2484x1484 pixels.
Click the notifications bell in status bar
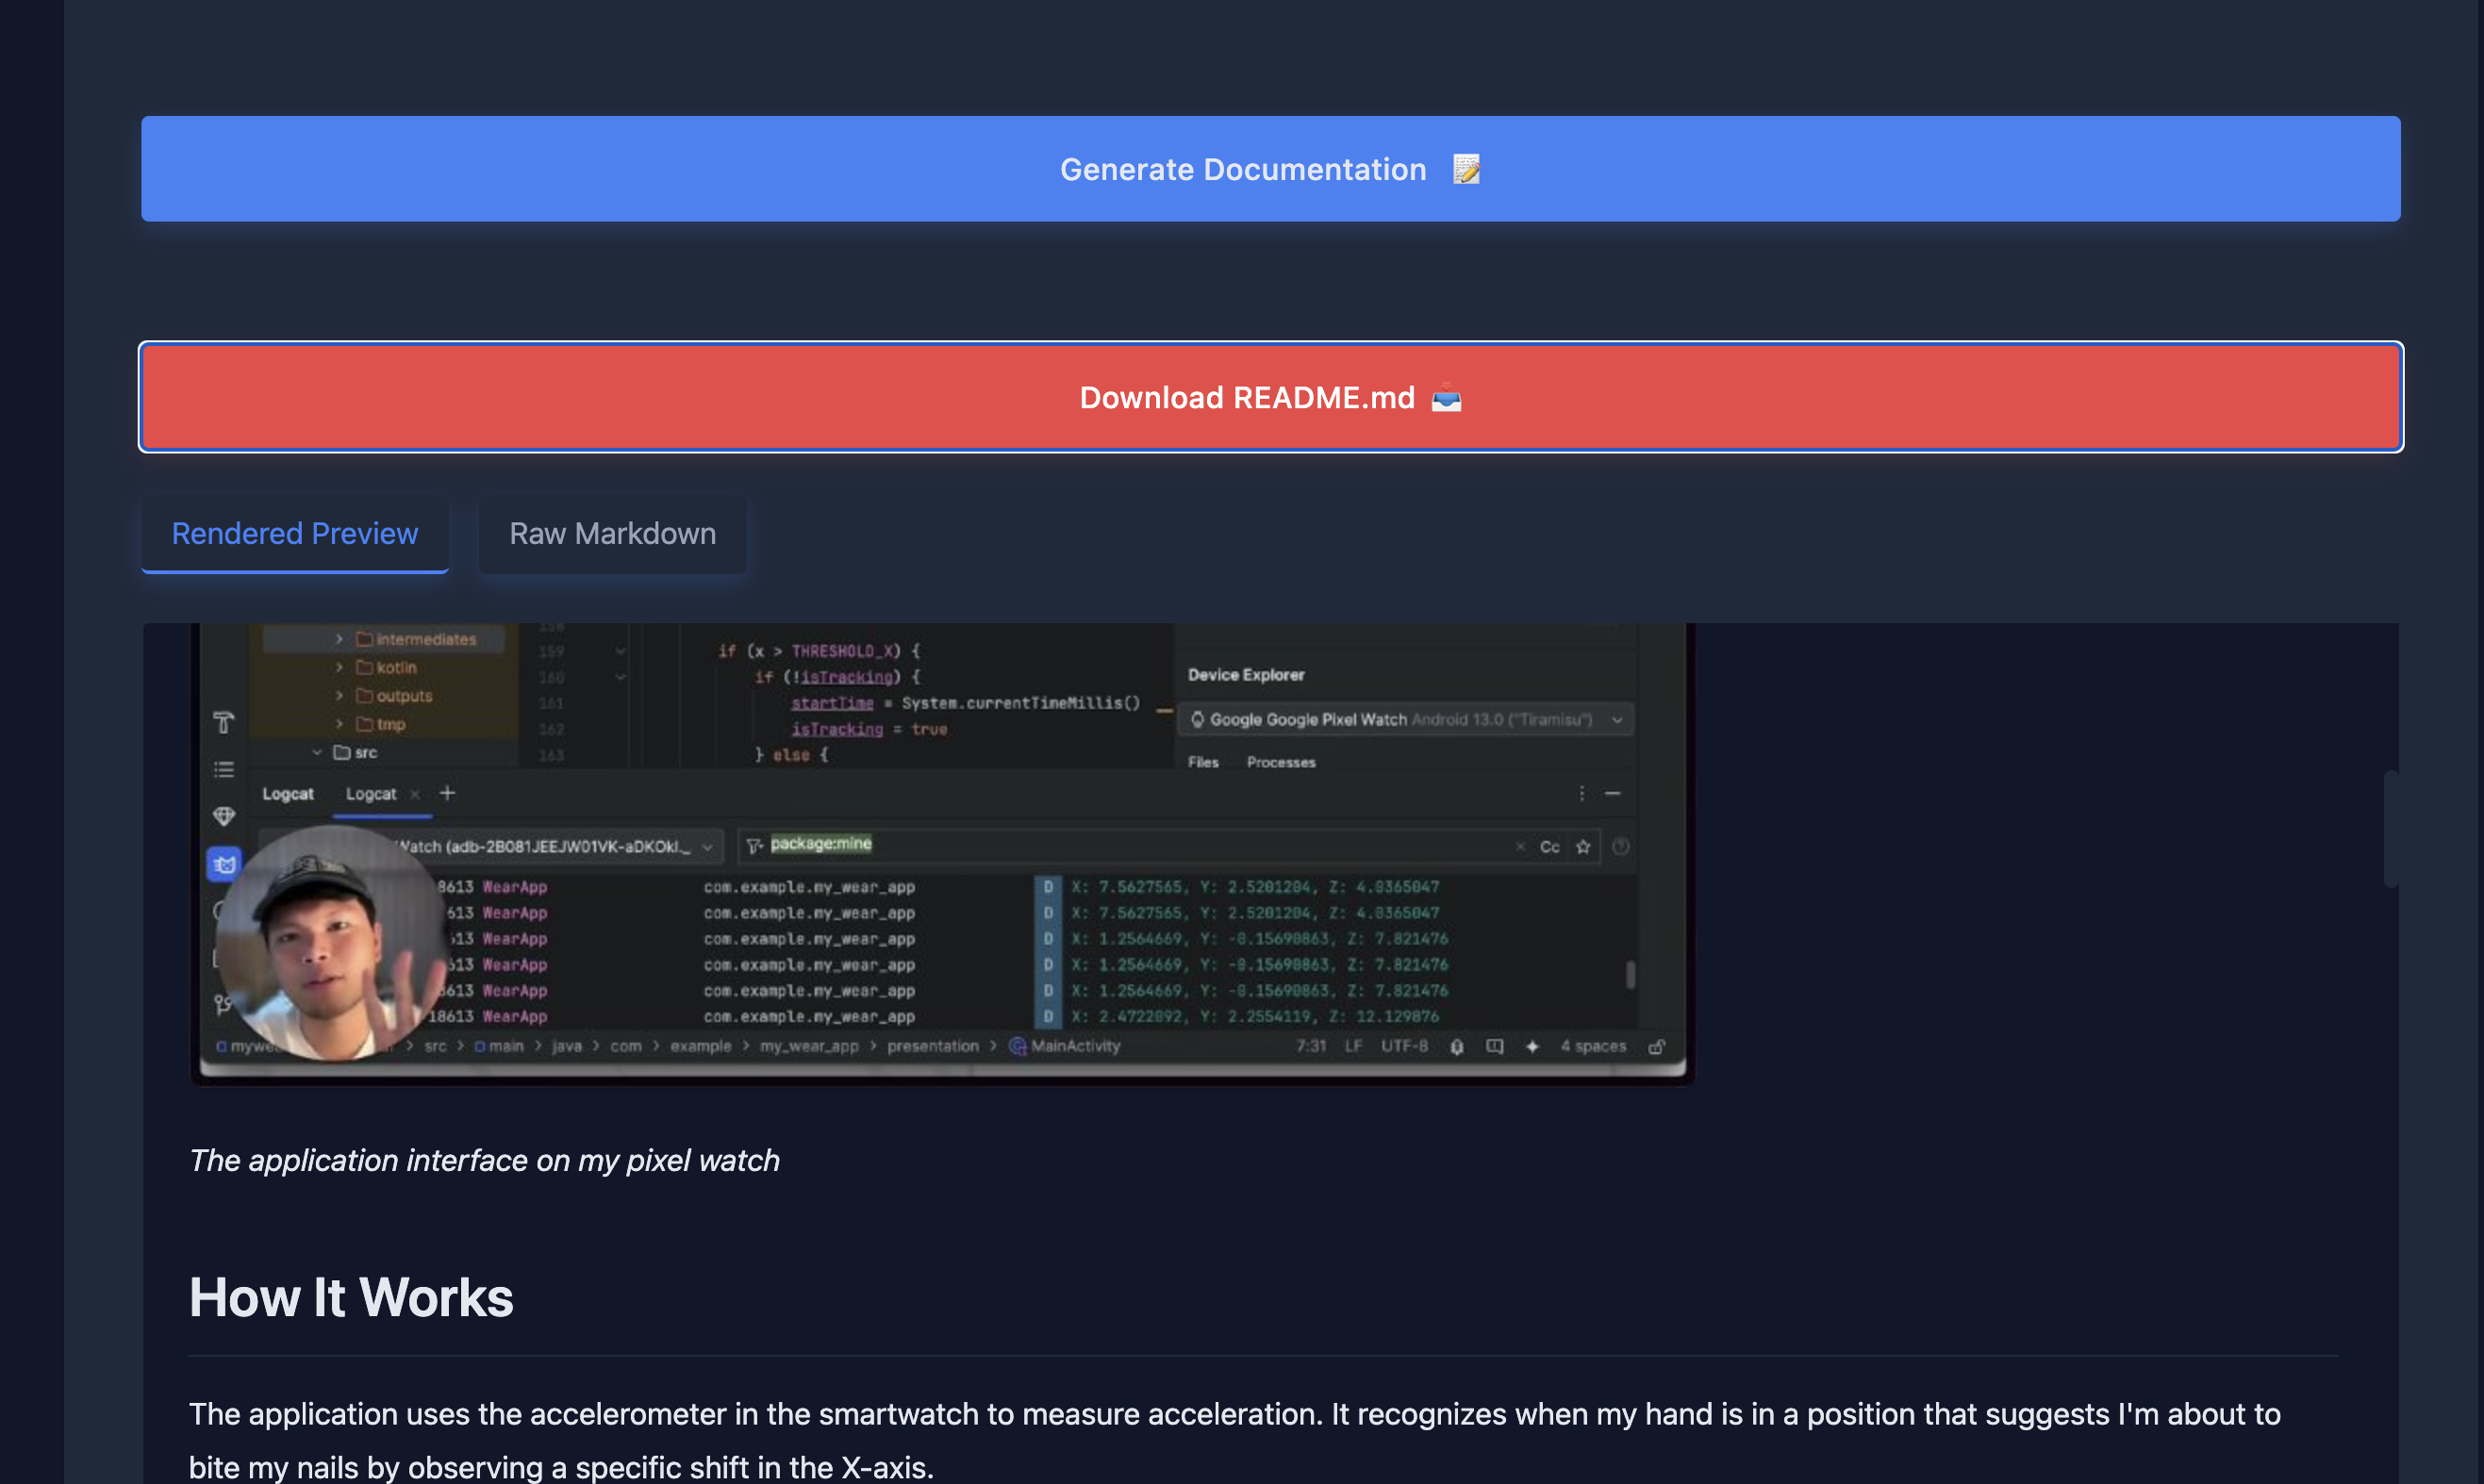[x=1457, y=1046]
